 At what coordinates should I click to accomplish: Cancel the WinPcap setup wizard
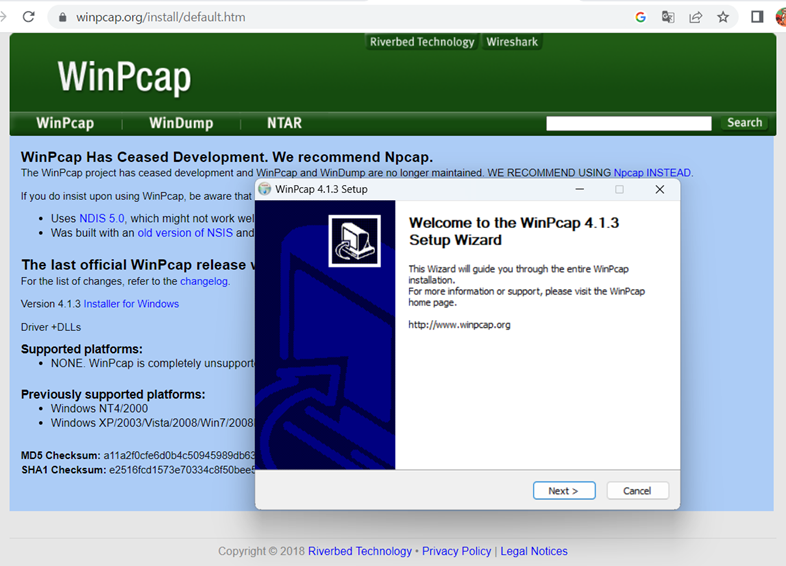pyautogui.click(x=637, y=491)
